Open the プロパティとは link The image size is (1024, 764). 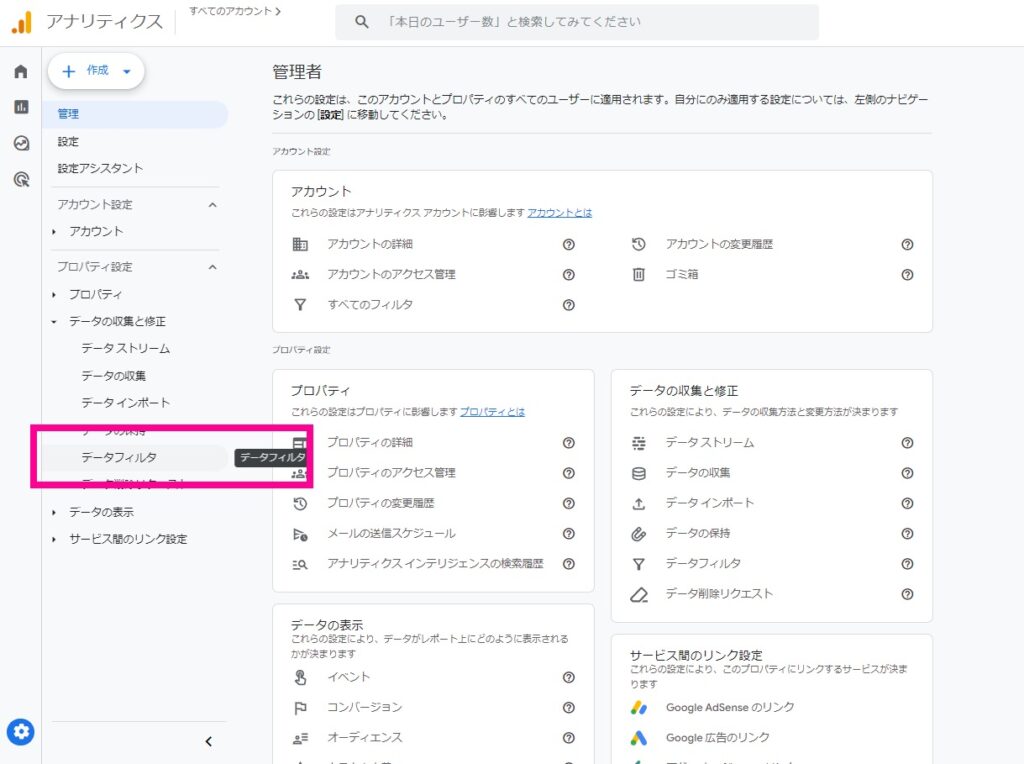492,411
